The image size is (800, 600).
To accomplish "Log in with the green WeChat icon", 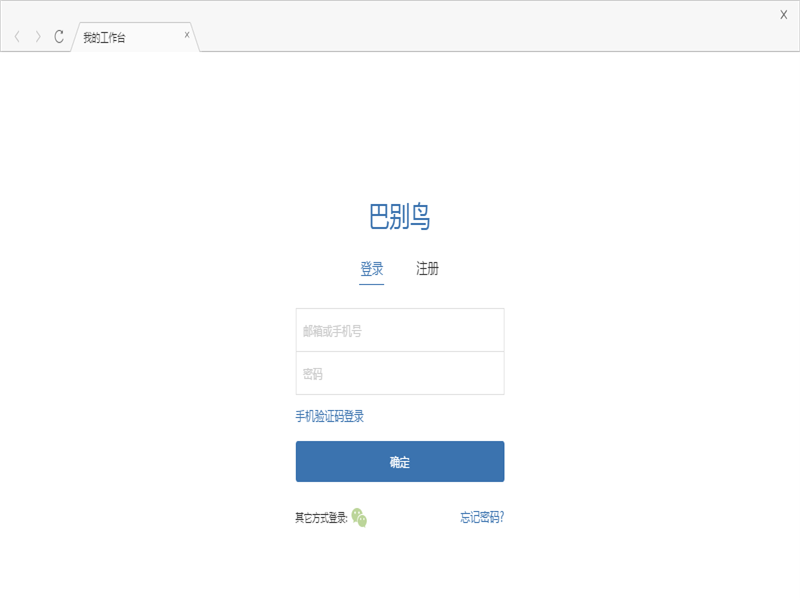I will coord(359,517).
